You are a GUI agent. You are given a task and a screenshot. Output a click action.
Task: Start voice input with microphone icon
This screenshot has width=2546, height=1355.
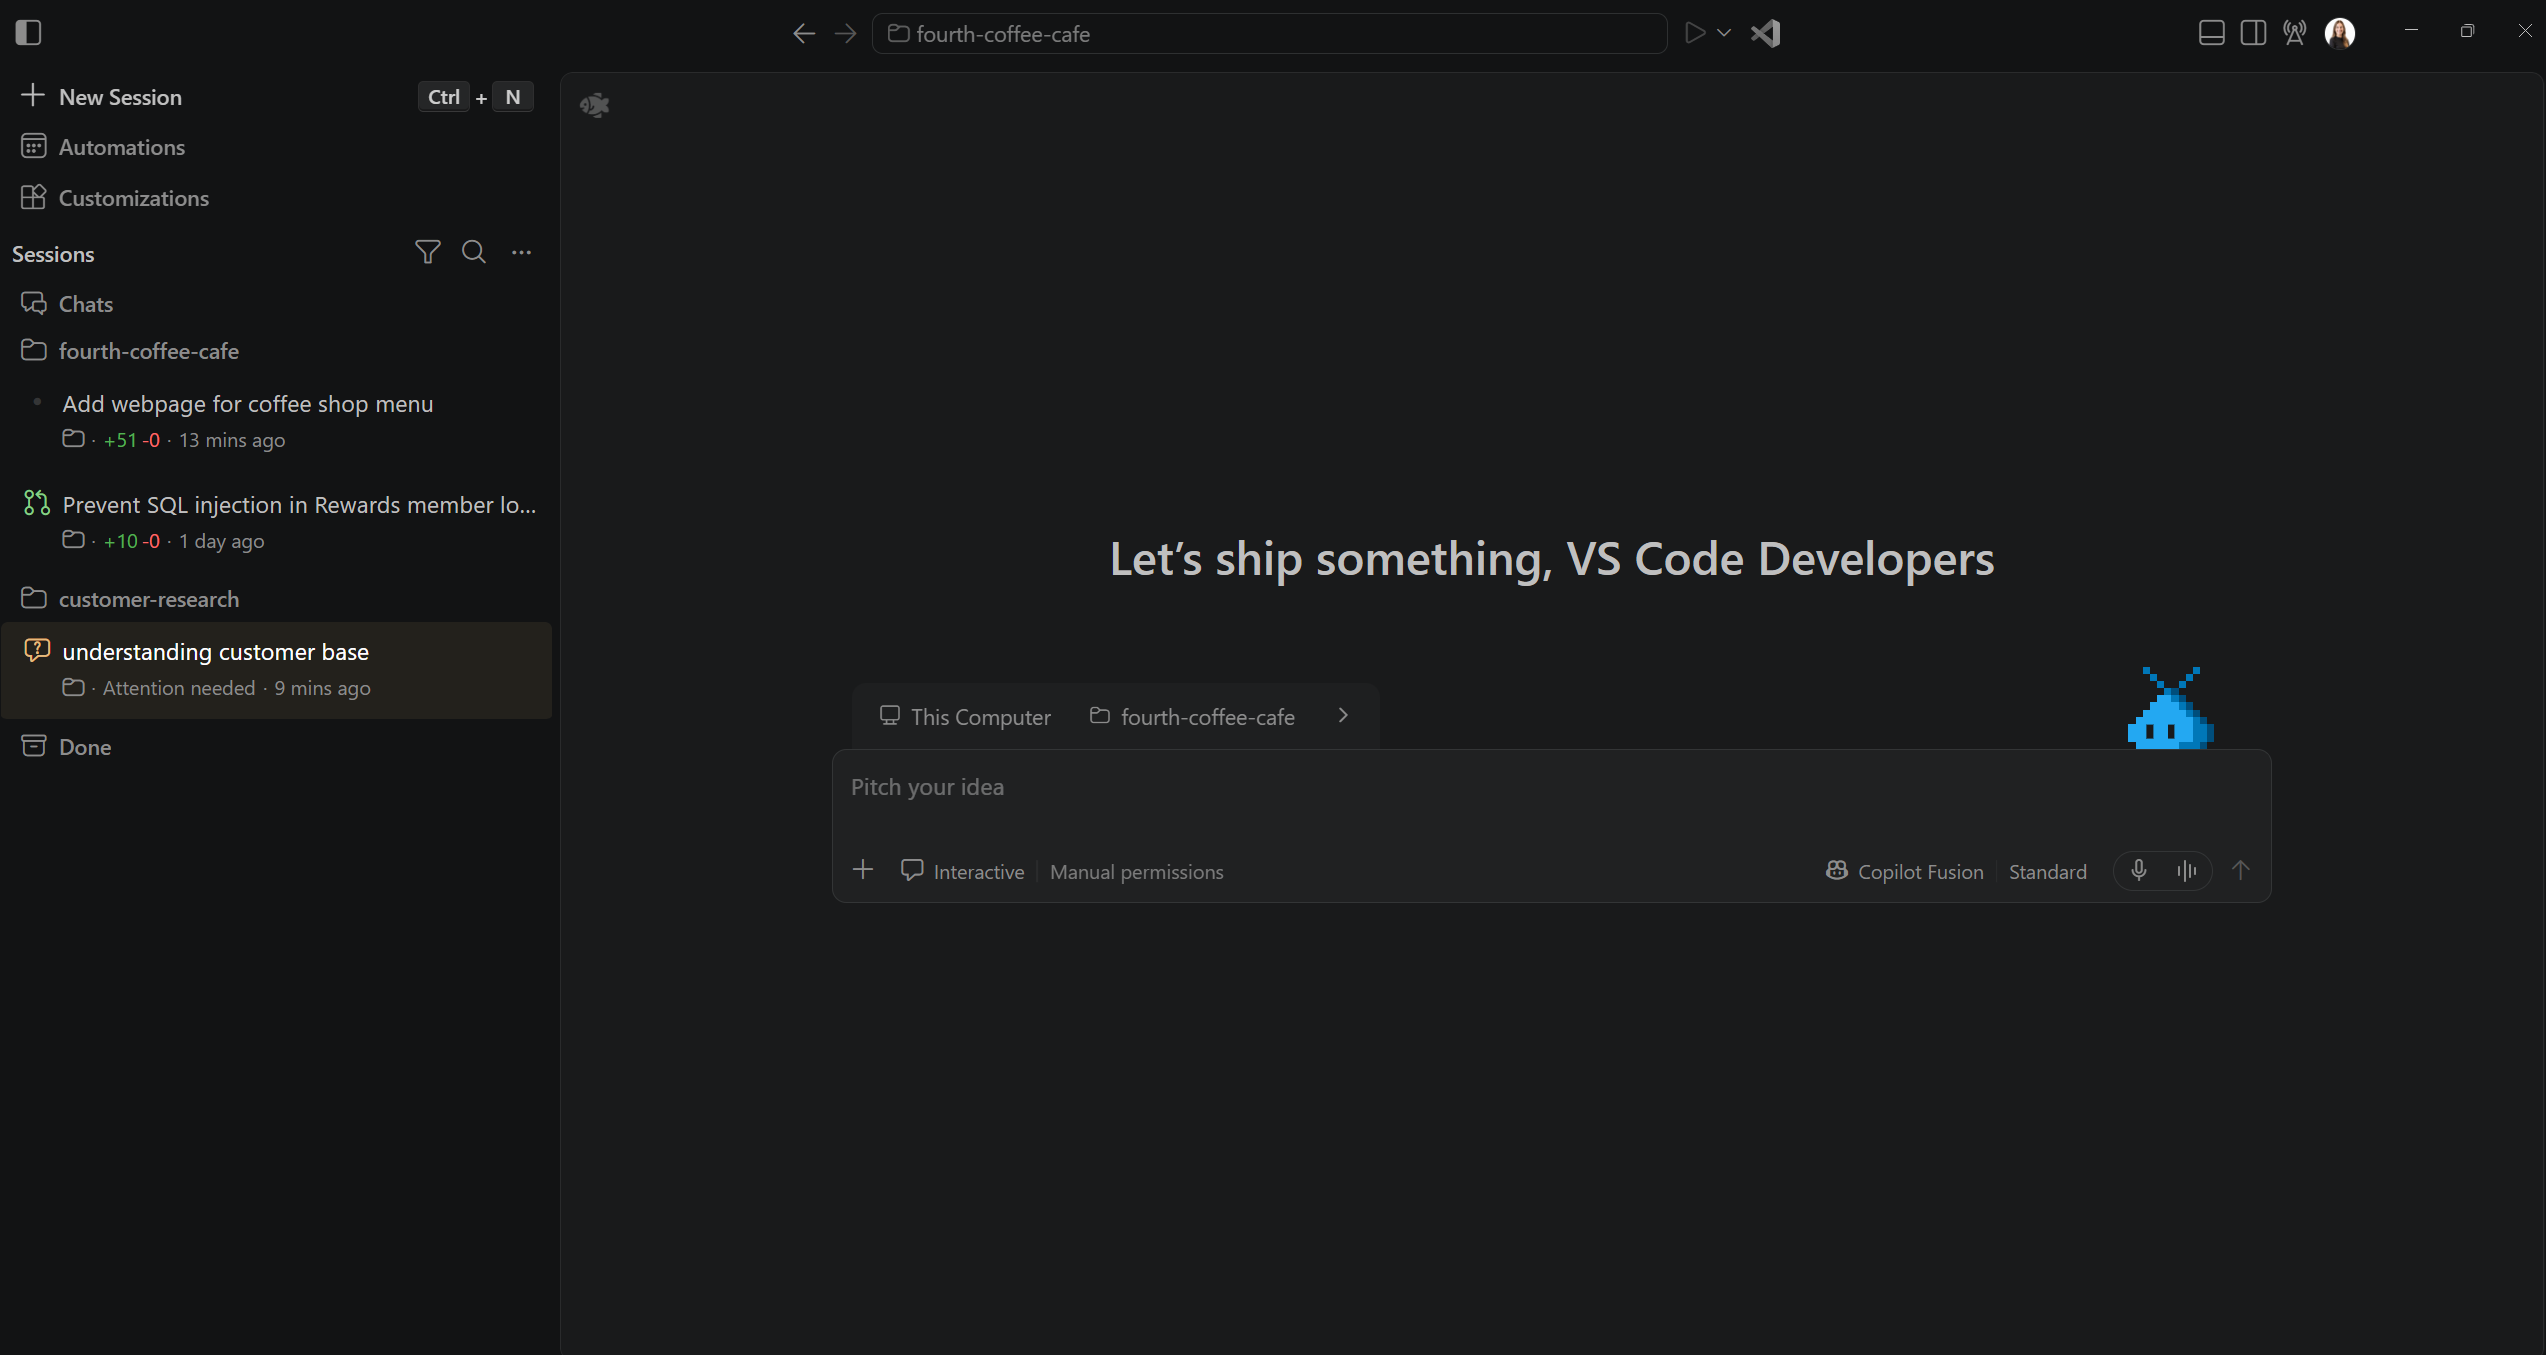(x=2138, y=871)
